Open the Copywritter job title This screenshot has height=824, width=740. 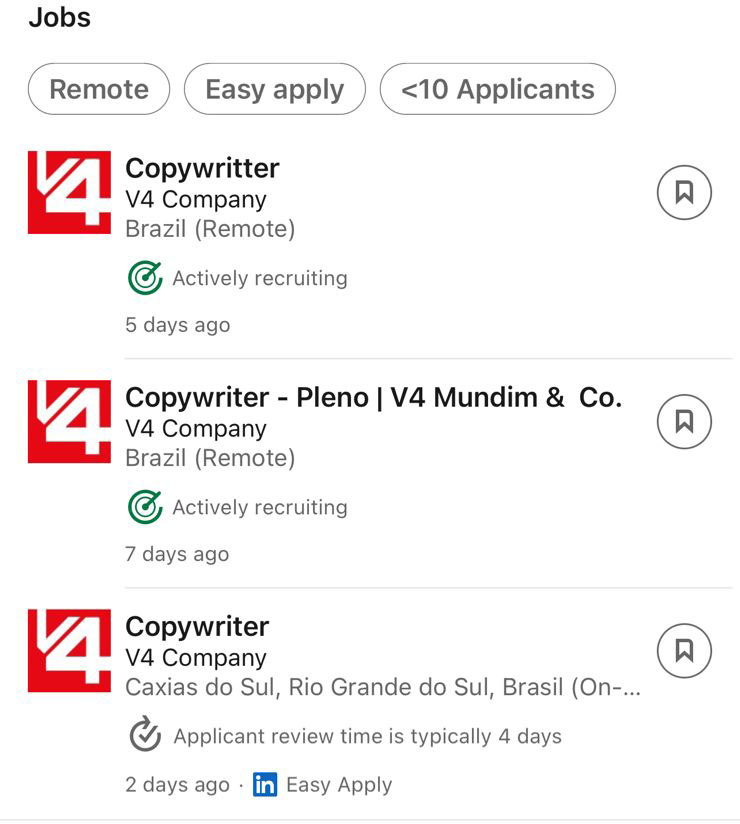click(202, 169)
